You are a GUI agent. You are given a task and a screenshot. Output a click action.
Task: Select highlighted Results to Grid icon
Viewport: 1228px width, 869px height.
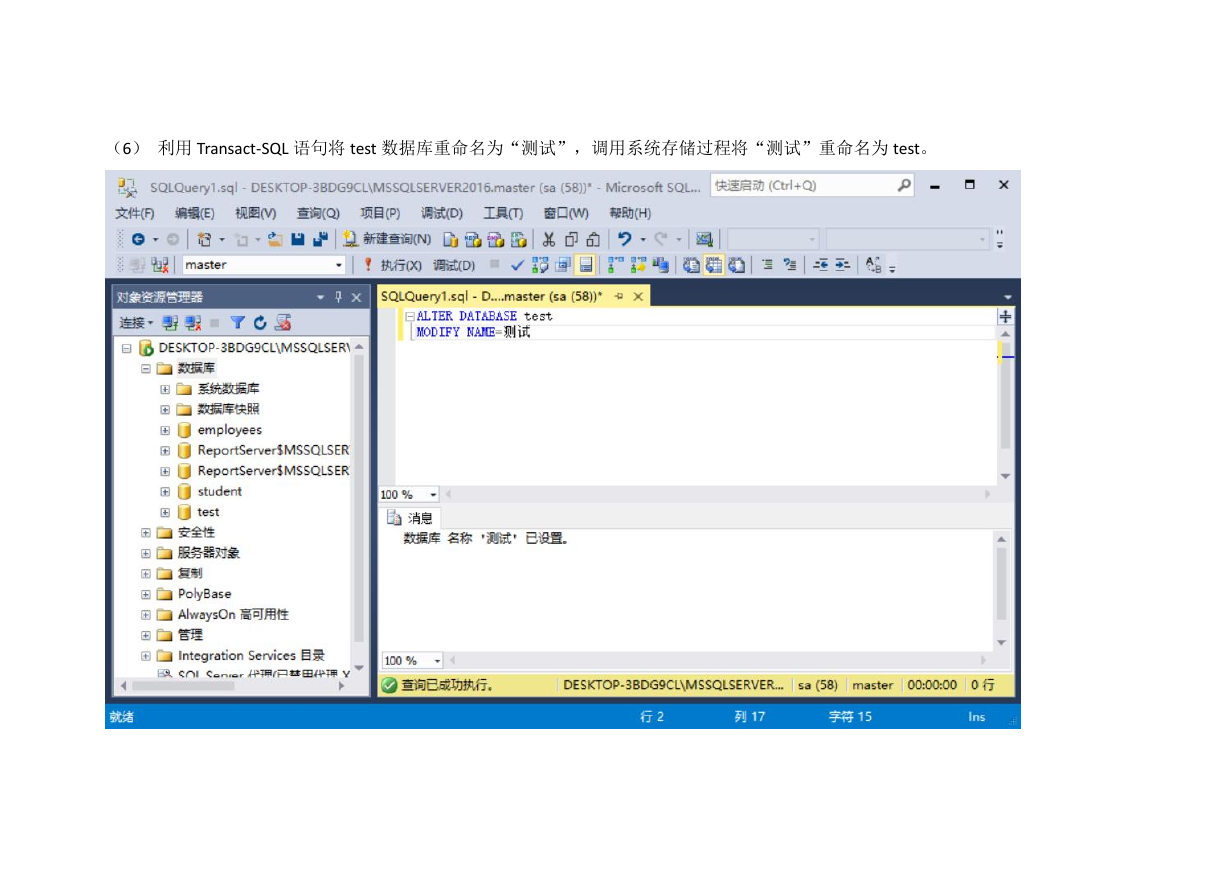pos(713,265)
